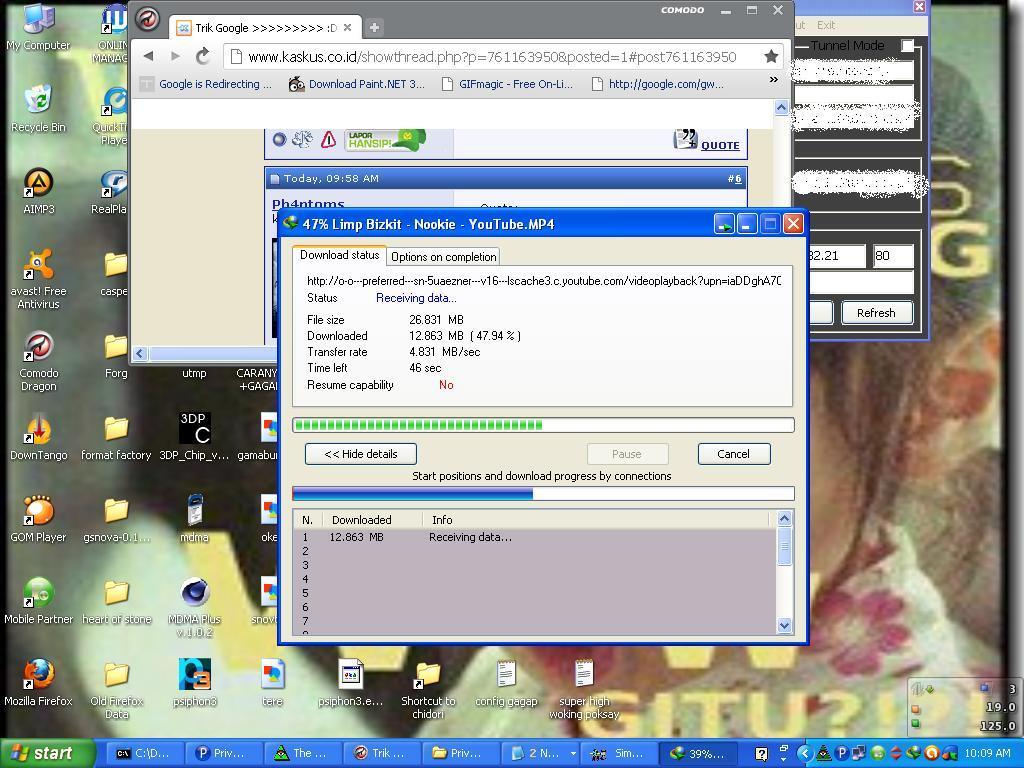Select the Download status tab
1024x768 pixels.
coord(339,255)
